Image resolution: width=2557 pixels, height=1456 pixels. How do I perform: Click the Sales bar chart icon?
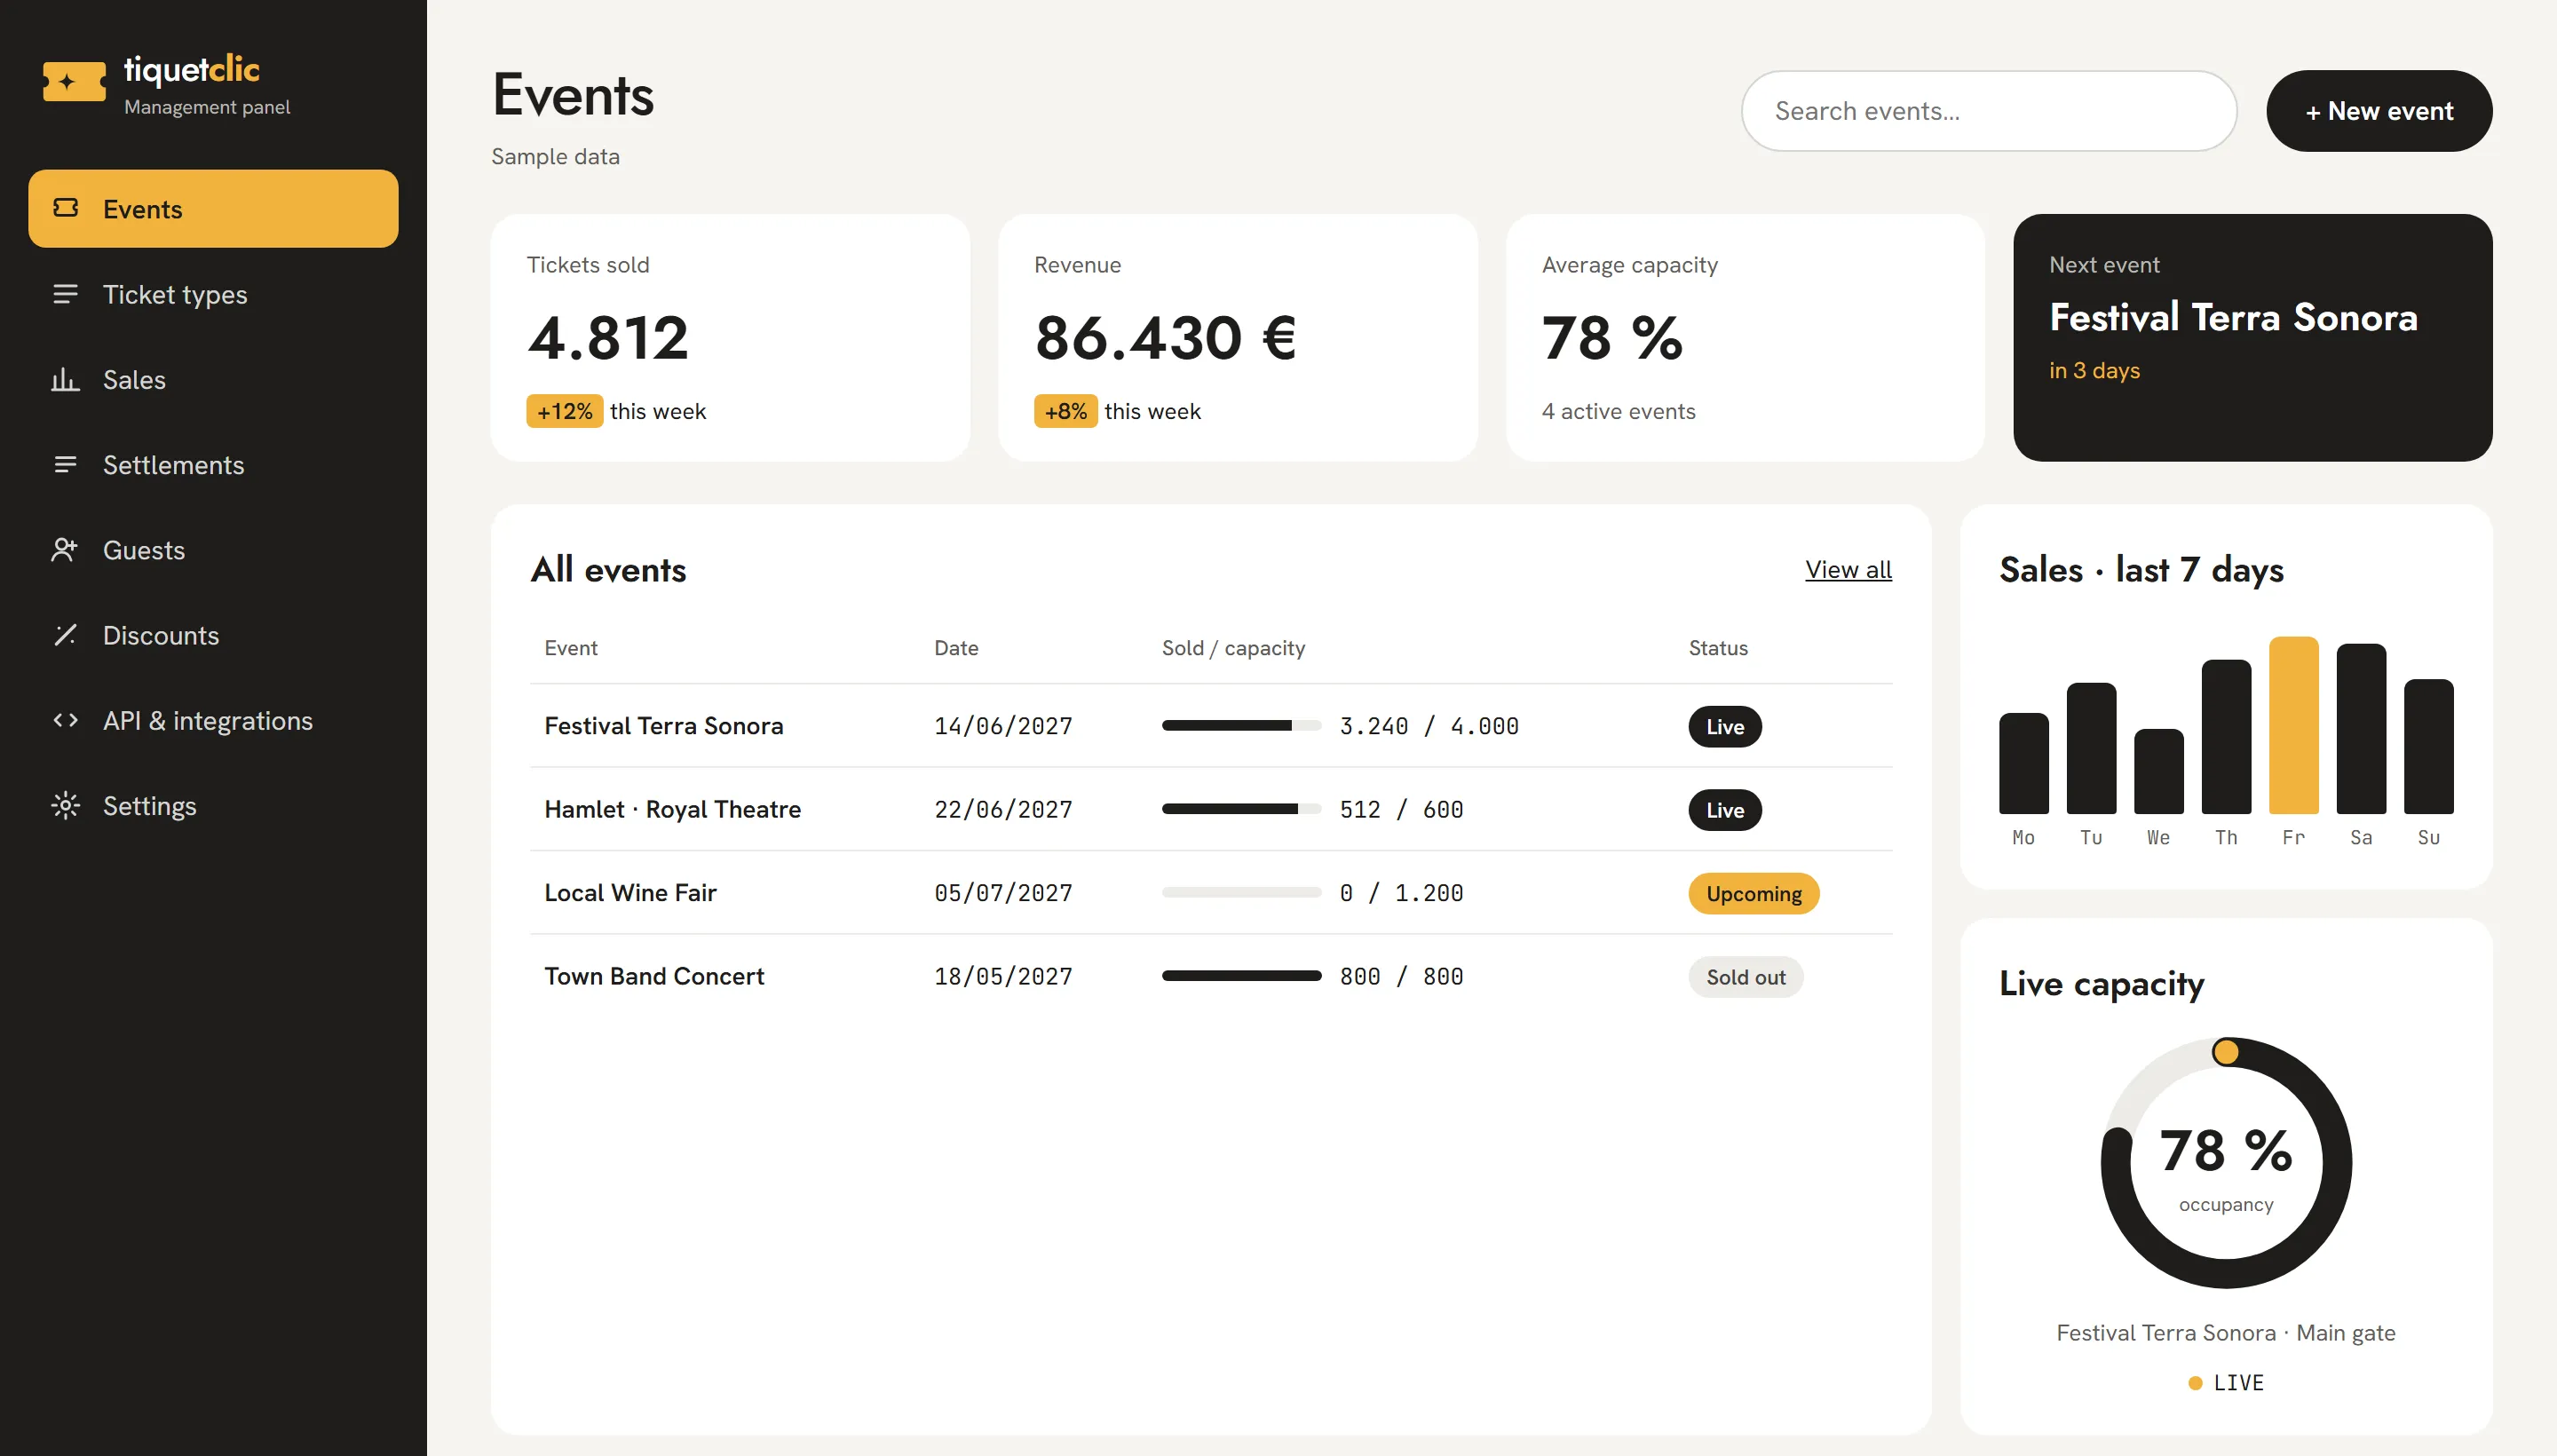(x=66, y=379)
